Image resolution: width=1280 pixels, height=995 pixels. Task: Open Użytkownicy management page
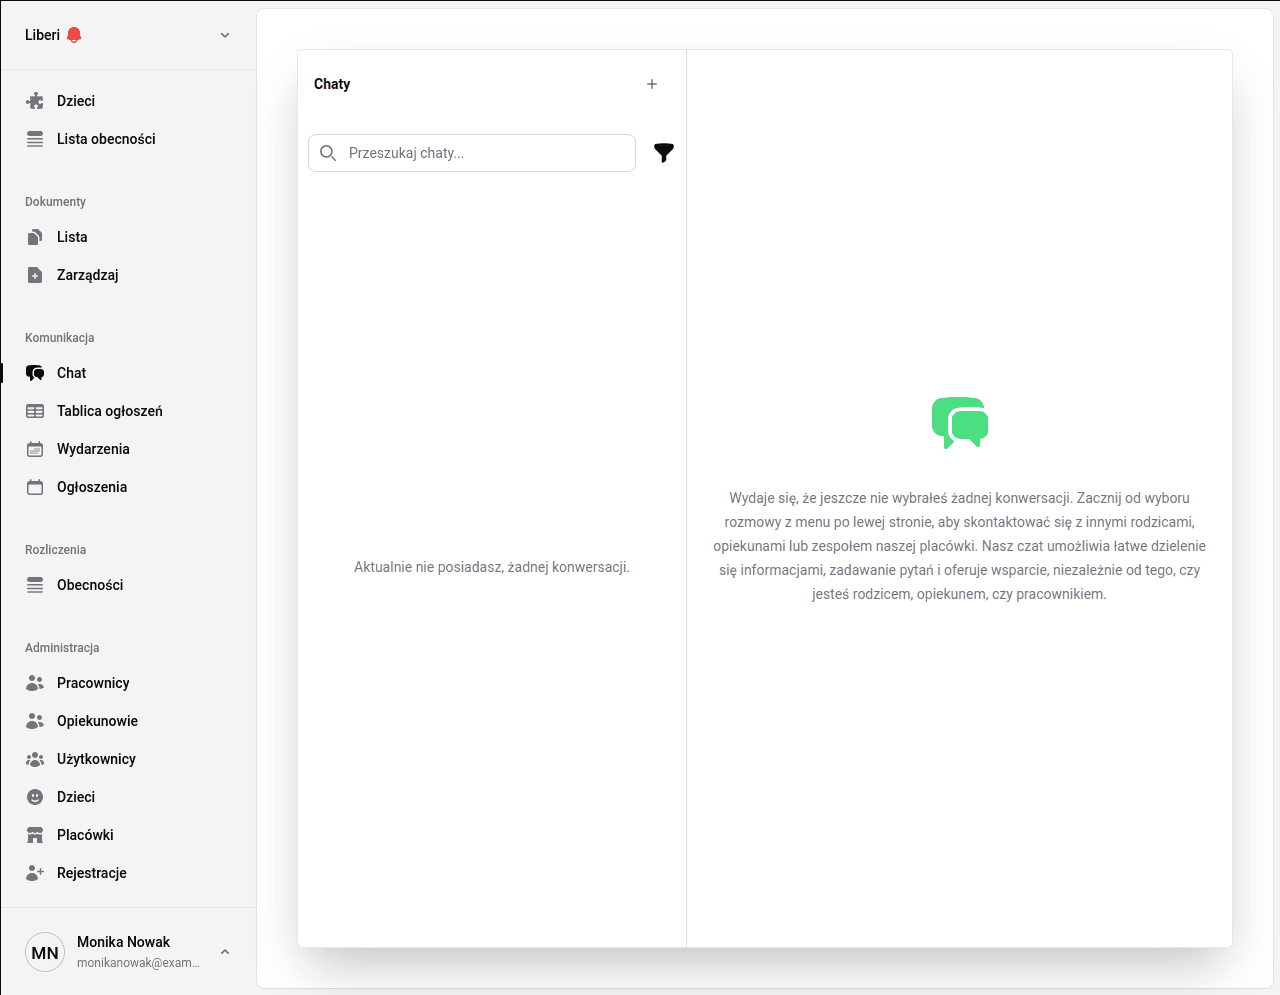coord(96,759)
